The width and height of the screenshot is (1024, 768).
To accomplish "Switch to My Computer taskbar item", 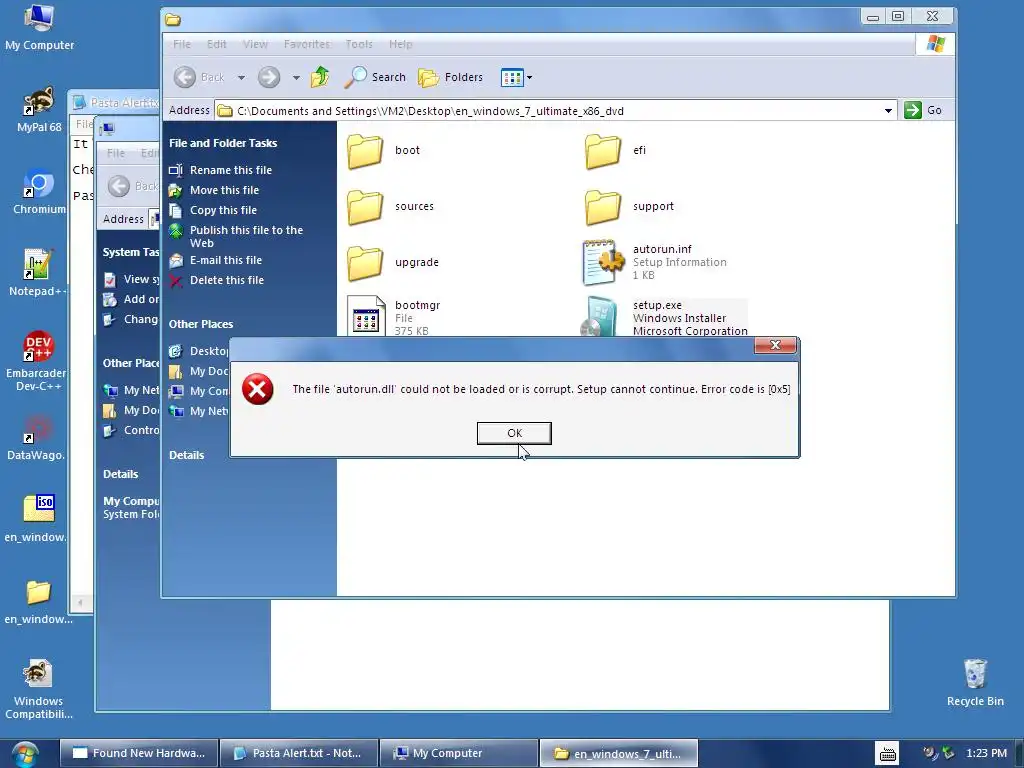I will [458, 753].
